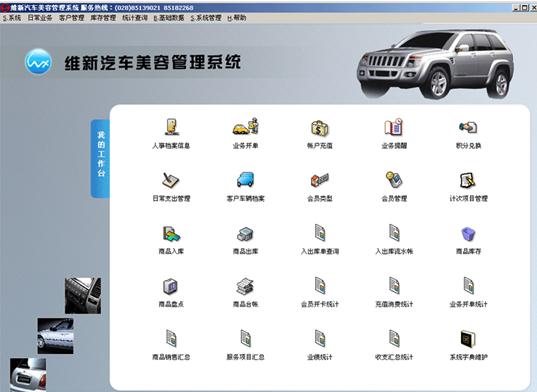The width and height of the screenshot is (537, 392).
Task: Open the 人事档案信息 icon
Action: 171,126
